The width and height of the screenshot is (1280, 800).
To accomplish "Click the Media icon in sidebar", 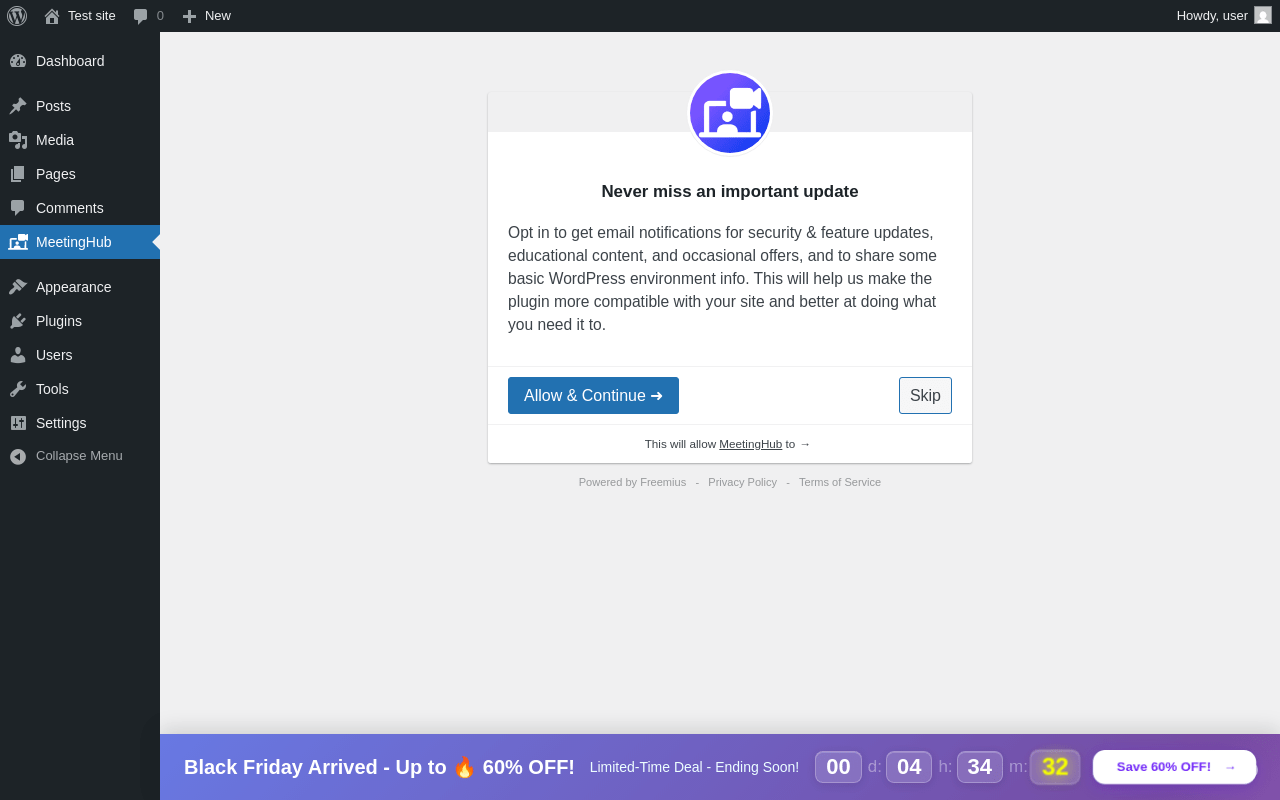I will [x=18, y=140].
